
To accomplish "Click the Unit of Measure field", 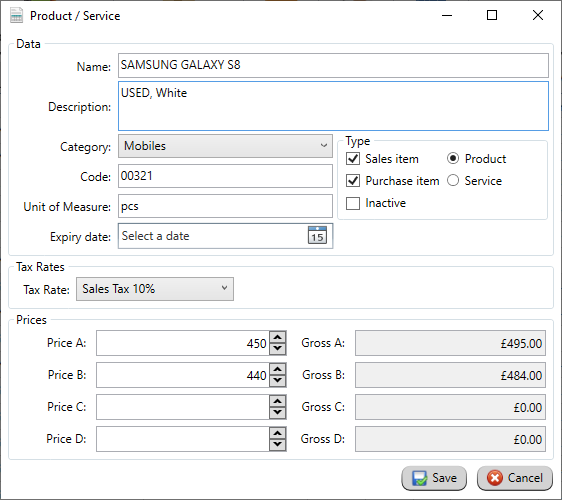I will click(225, 206).
